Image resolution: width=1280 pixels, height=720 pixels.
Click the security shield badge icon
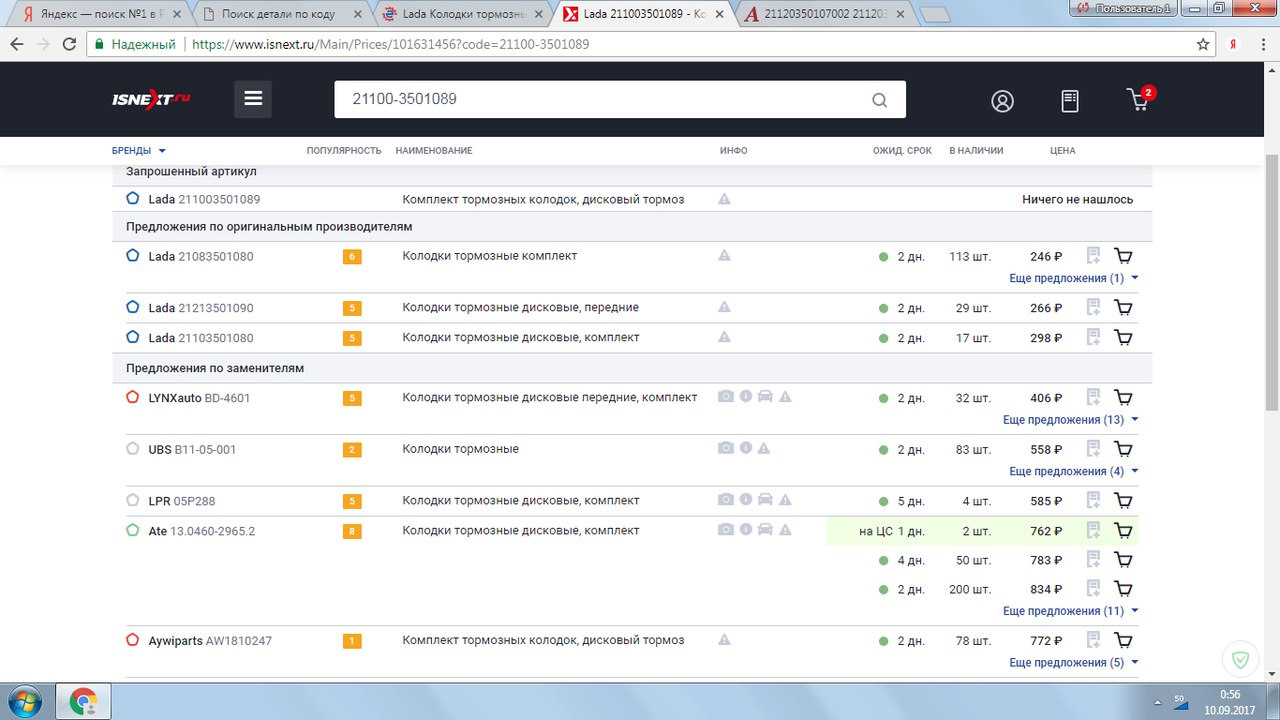pos(1240,660)
